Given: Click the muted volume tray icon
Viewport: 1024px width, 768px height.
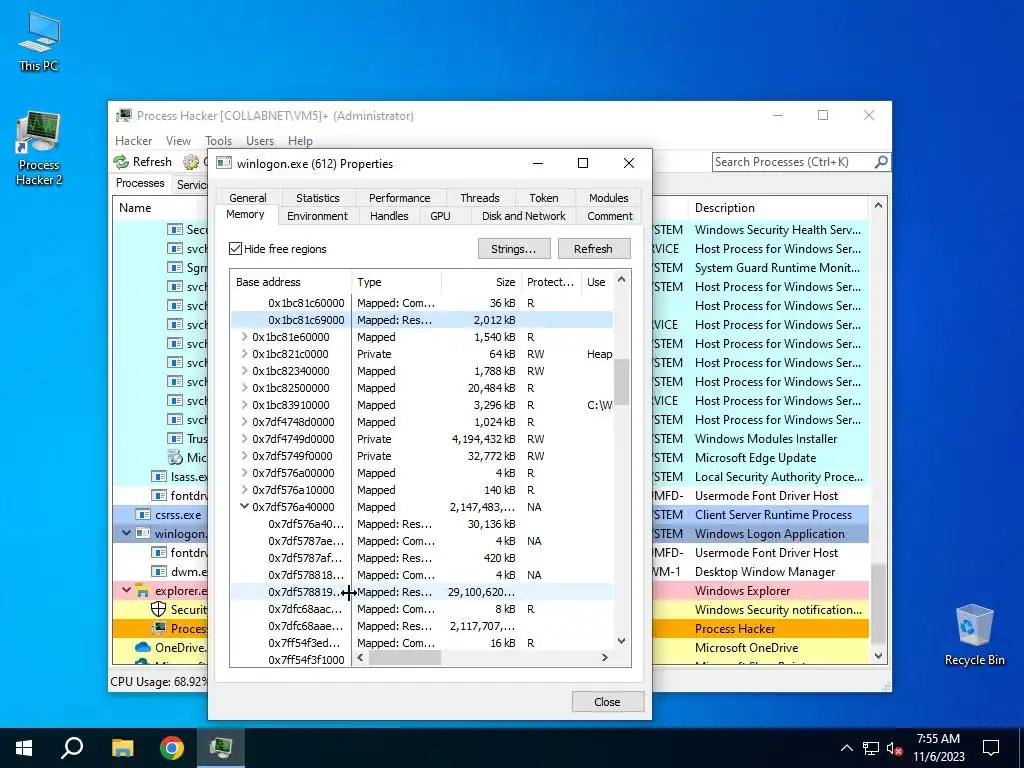Looking at the screenshot, I should click(x=894, y=748).
